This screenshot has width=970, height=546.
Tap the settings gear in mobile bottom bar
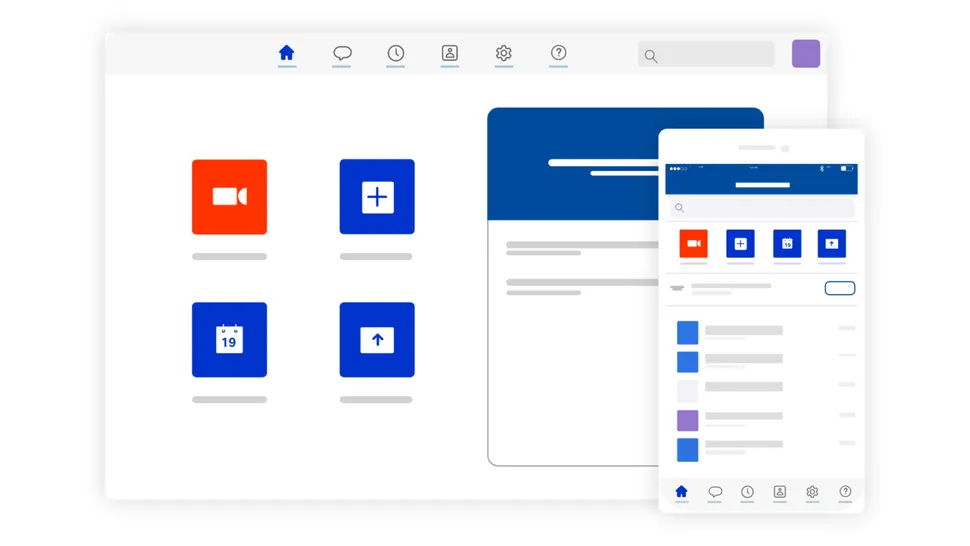(812, 492)
